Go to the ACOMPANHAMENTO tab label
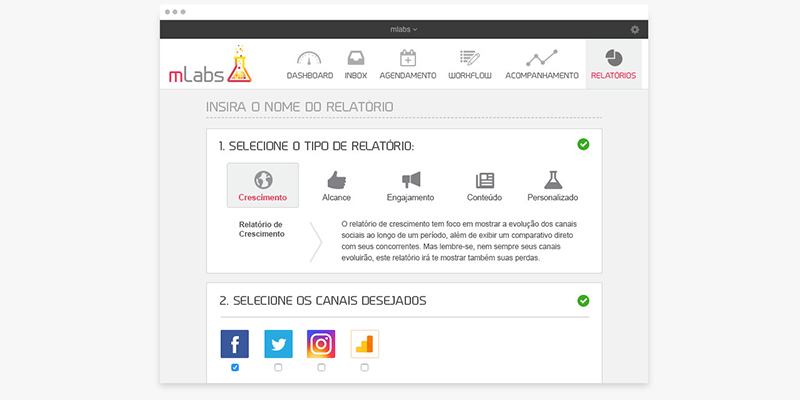The width and height of the screenshot is (800, 400). pyautogui.click(x=542, y=76)
